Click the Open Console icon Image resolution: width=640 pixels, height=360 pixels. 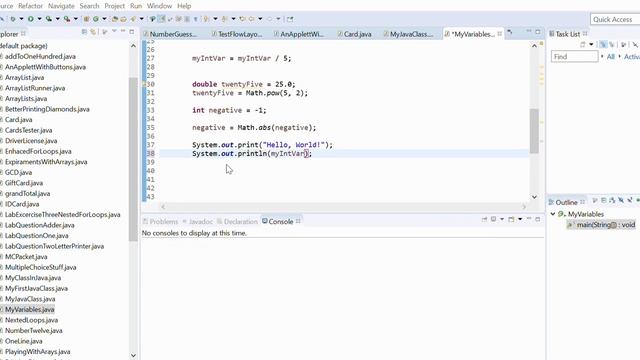tap(511, 219)
